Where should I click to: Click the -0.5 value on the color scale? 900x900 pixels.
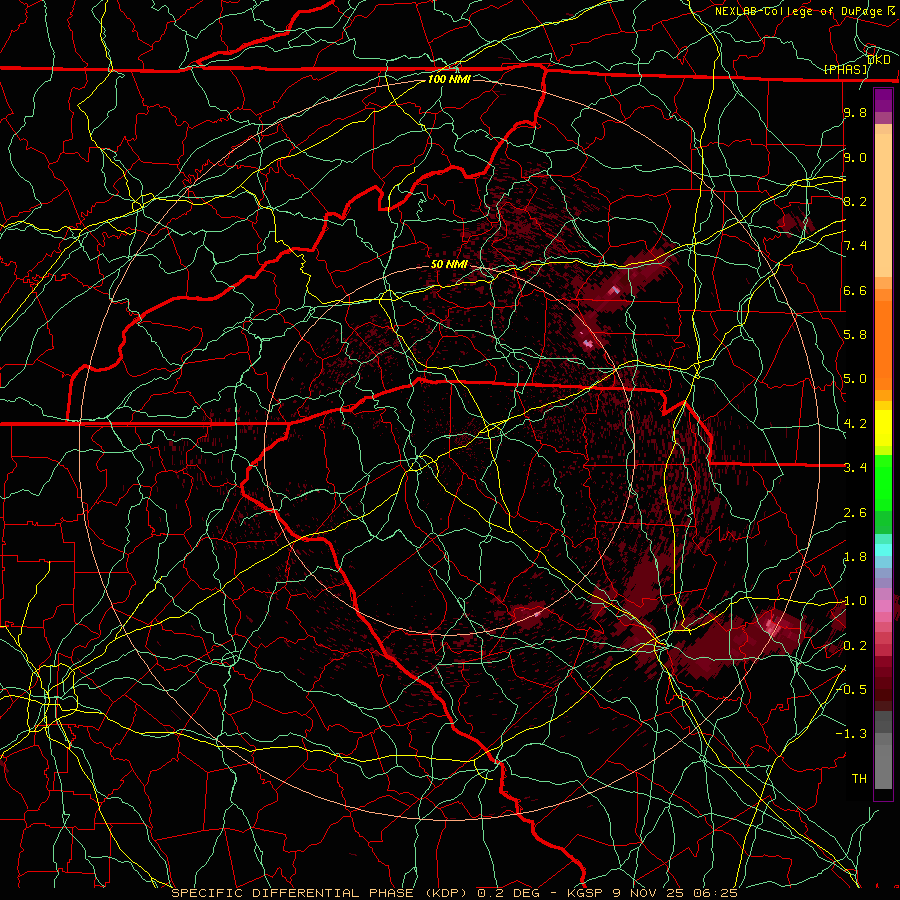(852, 690)
